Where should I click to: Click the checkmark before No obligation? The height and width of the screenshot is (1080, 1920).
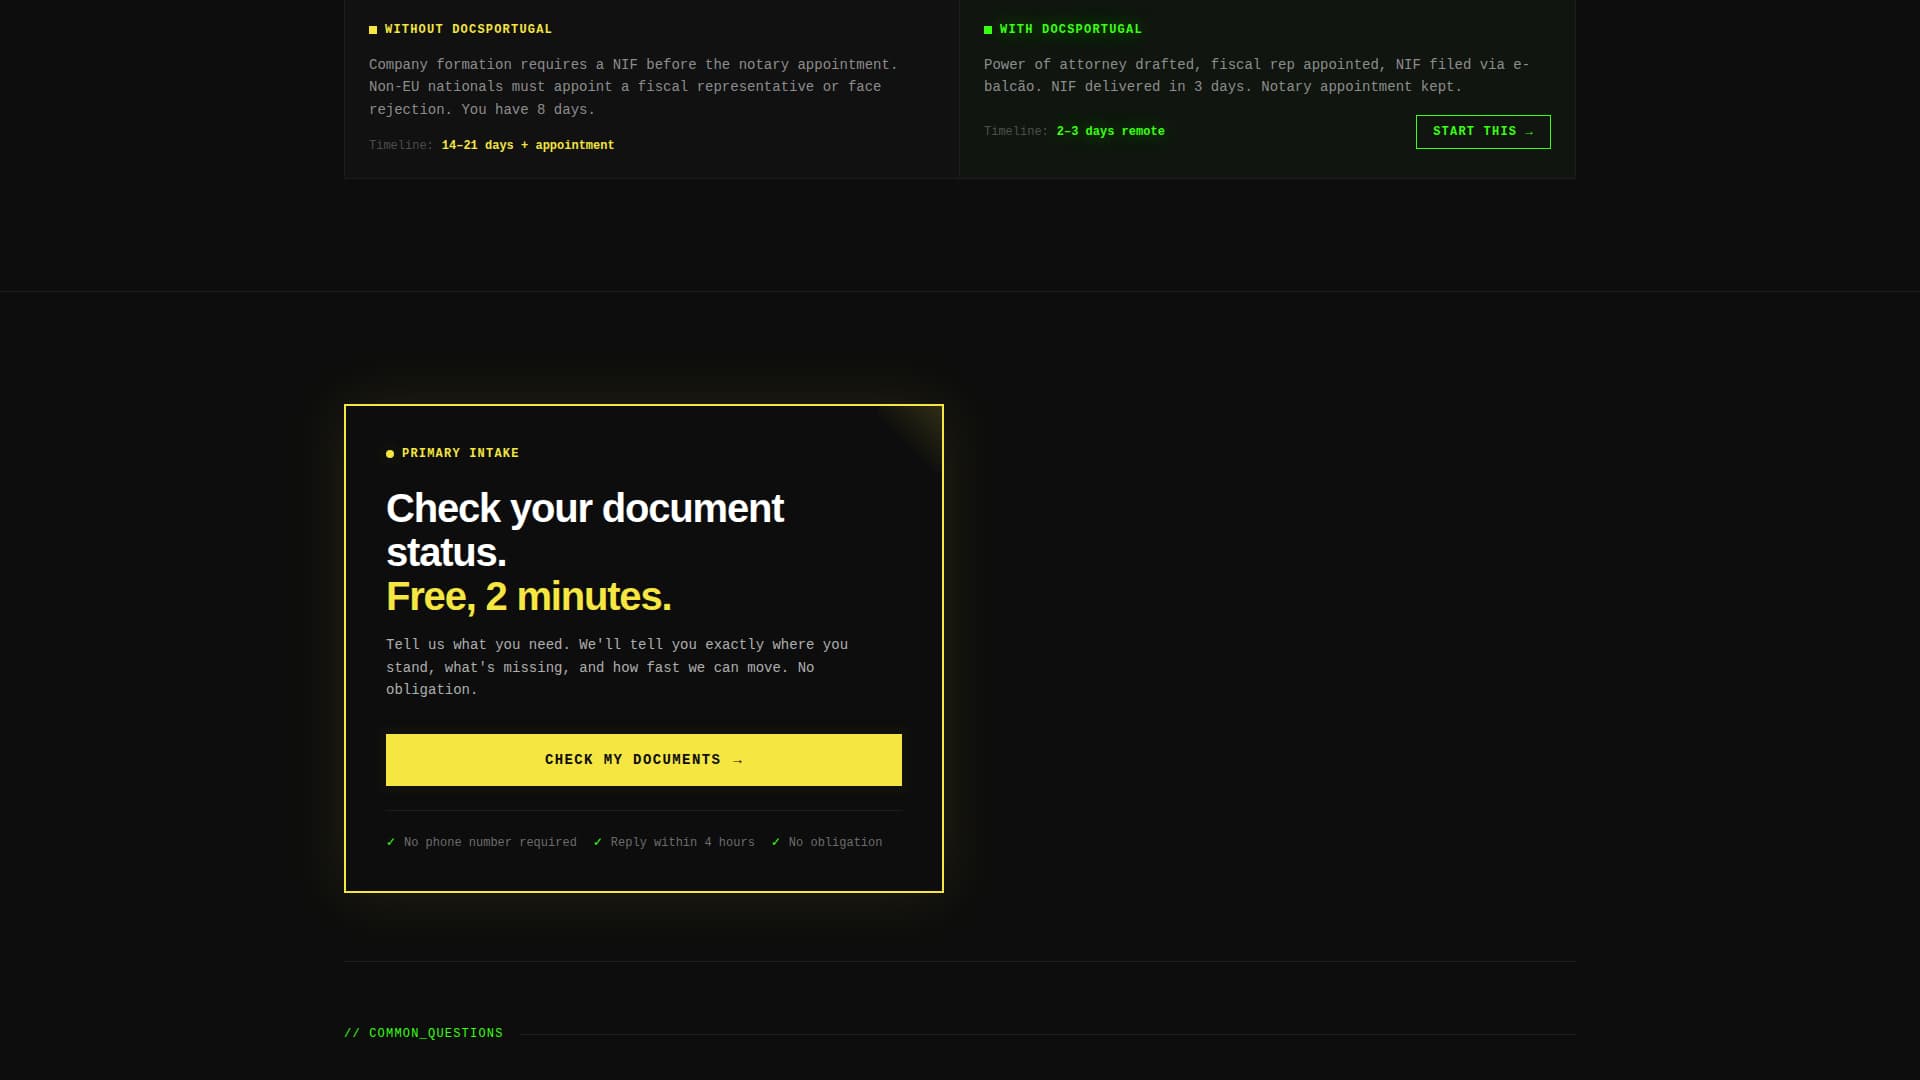[x=776, y=842]
